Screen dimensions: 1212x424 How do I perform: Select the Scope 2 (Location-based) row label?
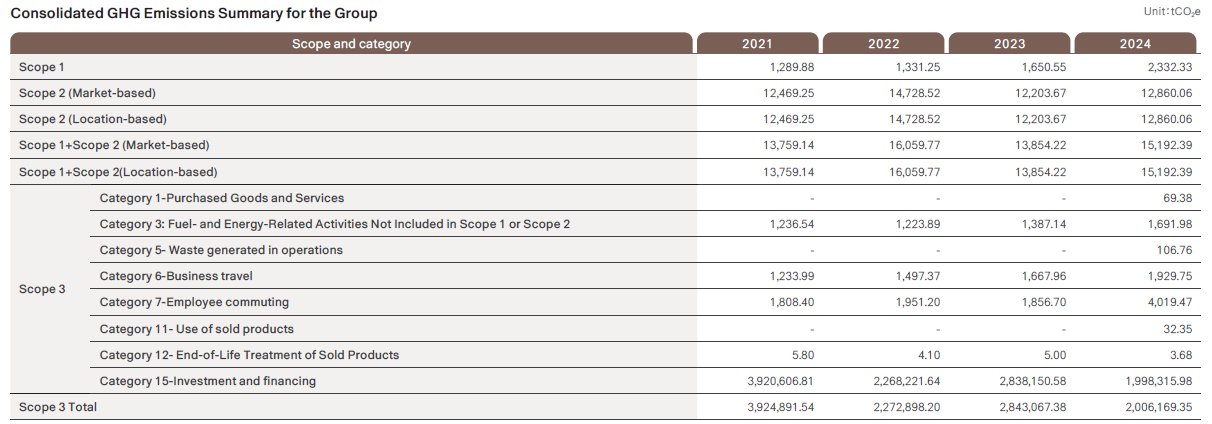point(93,119)
